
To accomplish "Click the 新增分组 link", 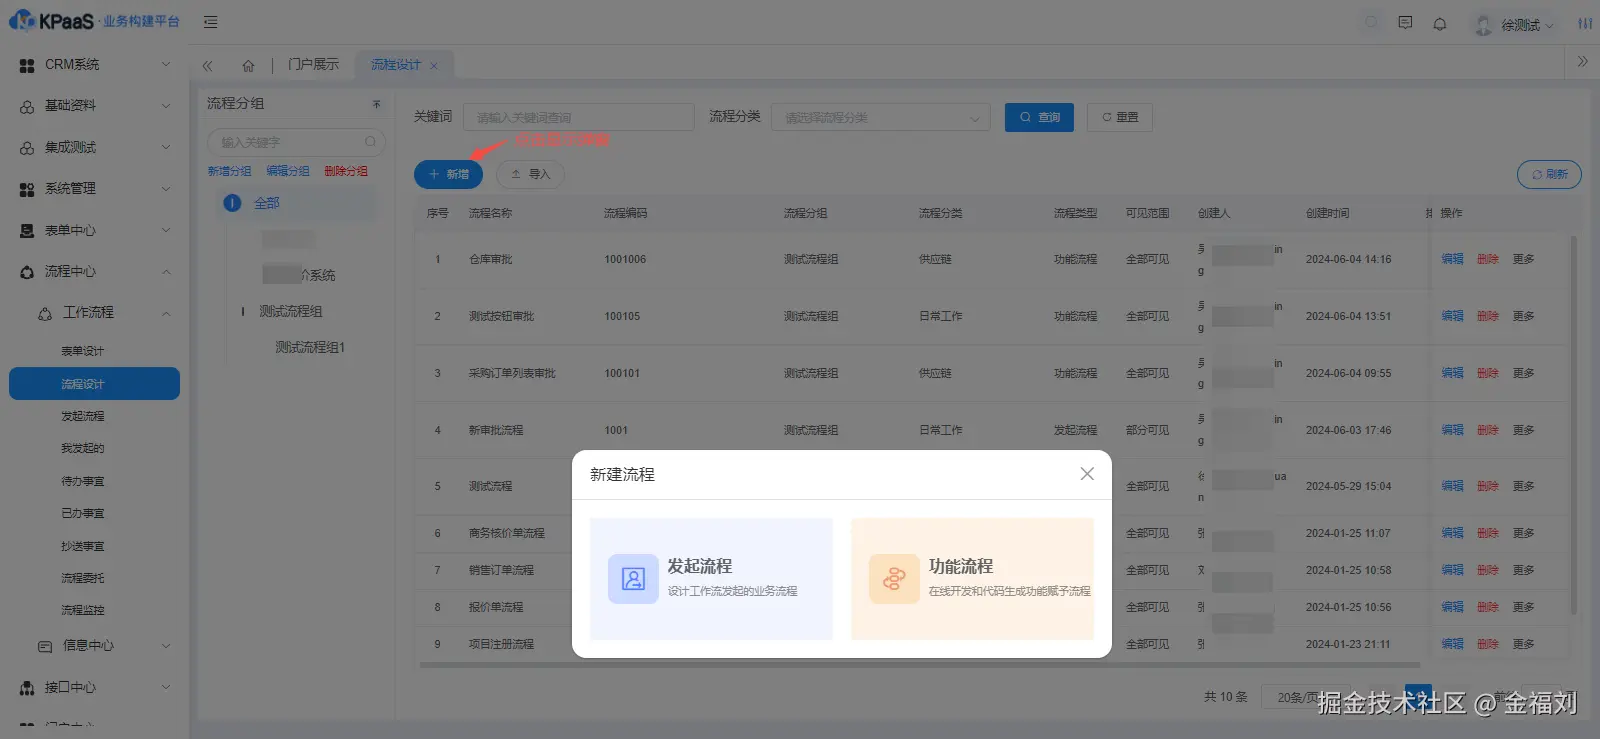I will [x=229, y=171].
